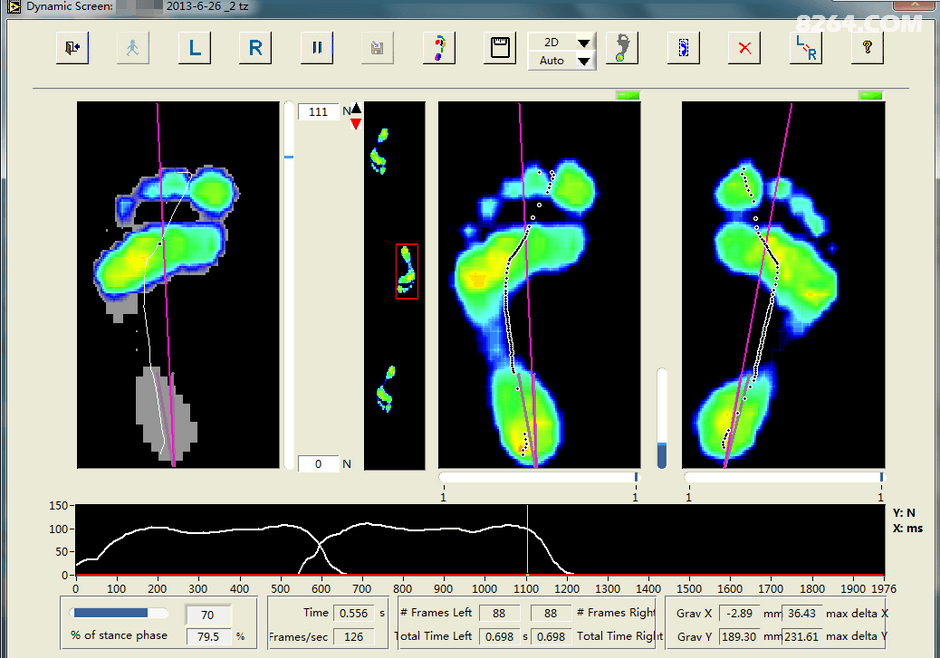Open help with the question mark icon
Image resolution: width=940 pixels, height=658 pixels.
click(x=867, y=48)
